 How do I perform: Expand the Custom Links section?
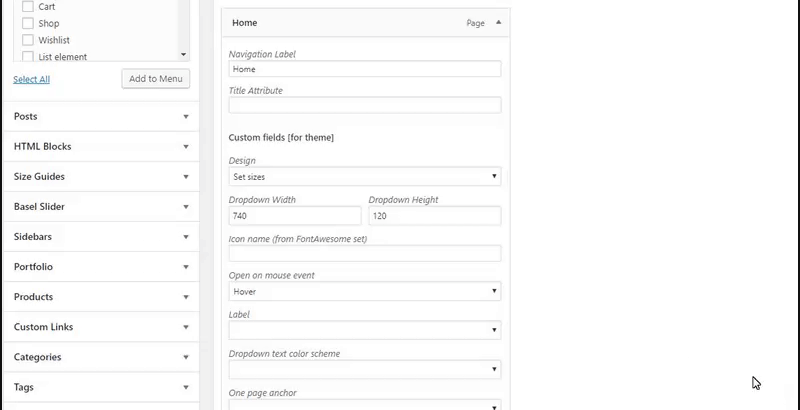pyautogui.click(x=100, y=326)
